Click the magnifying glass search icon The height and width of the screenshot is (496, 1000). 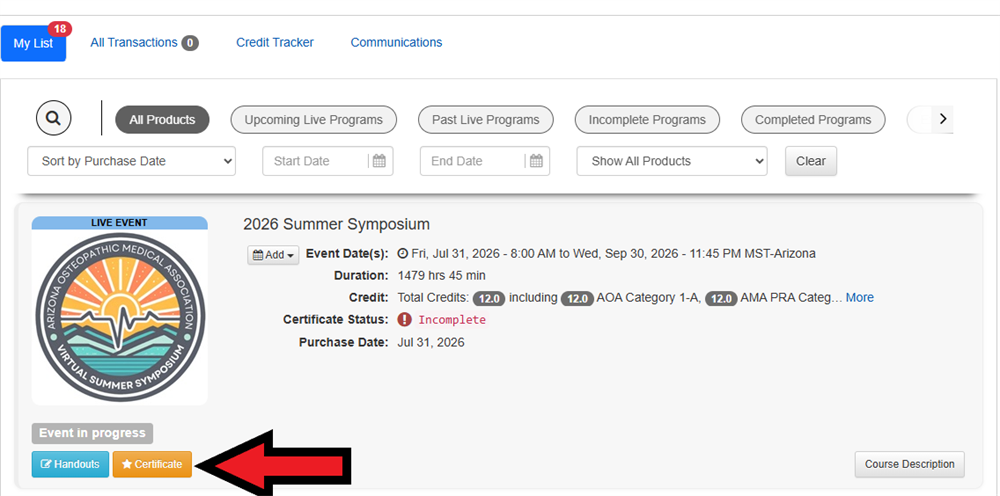coord(54,119)
